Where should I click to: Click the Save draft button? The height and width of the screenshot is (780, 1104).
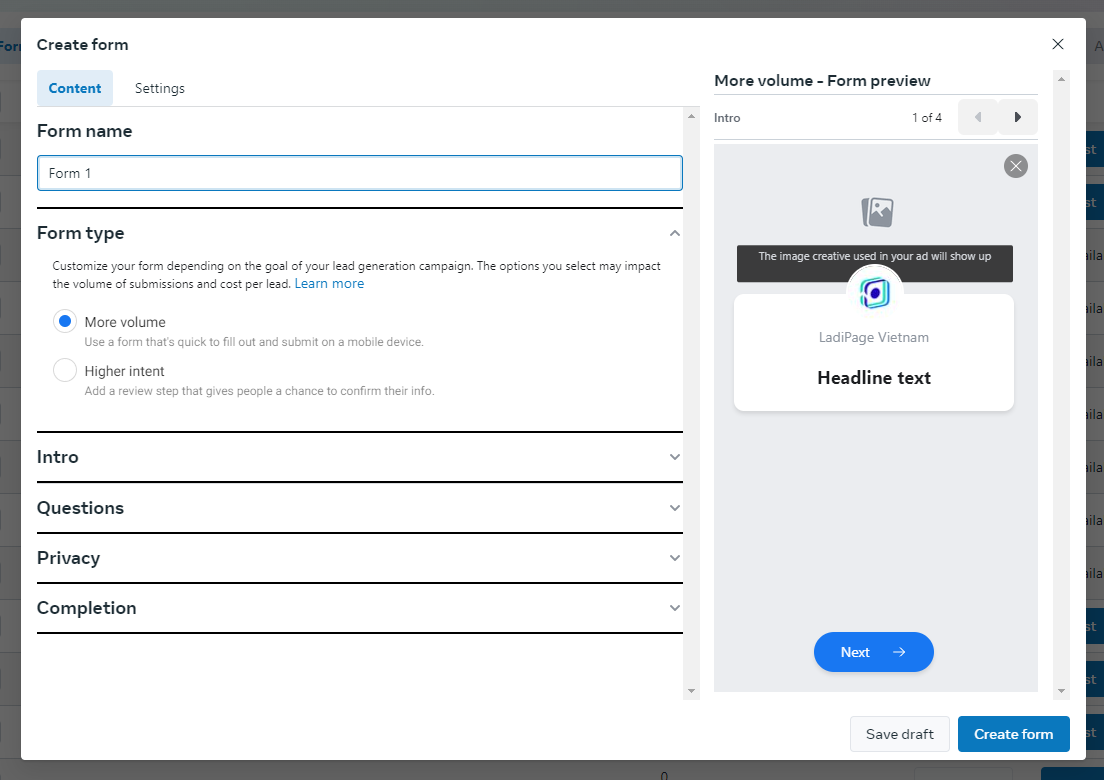(x=899, y=734)
